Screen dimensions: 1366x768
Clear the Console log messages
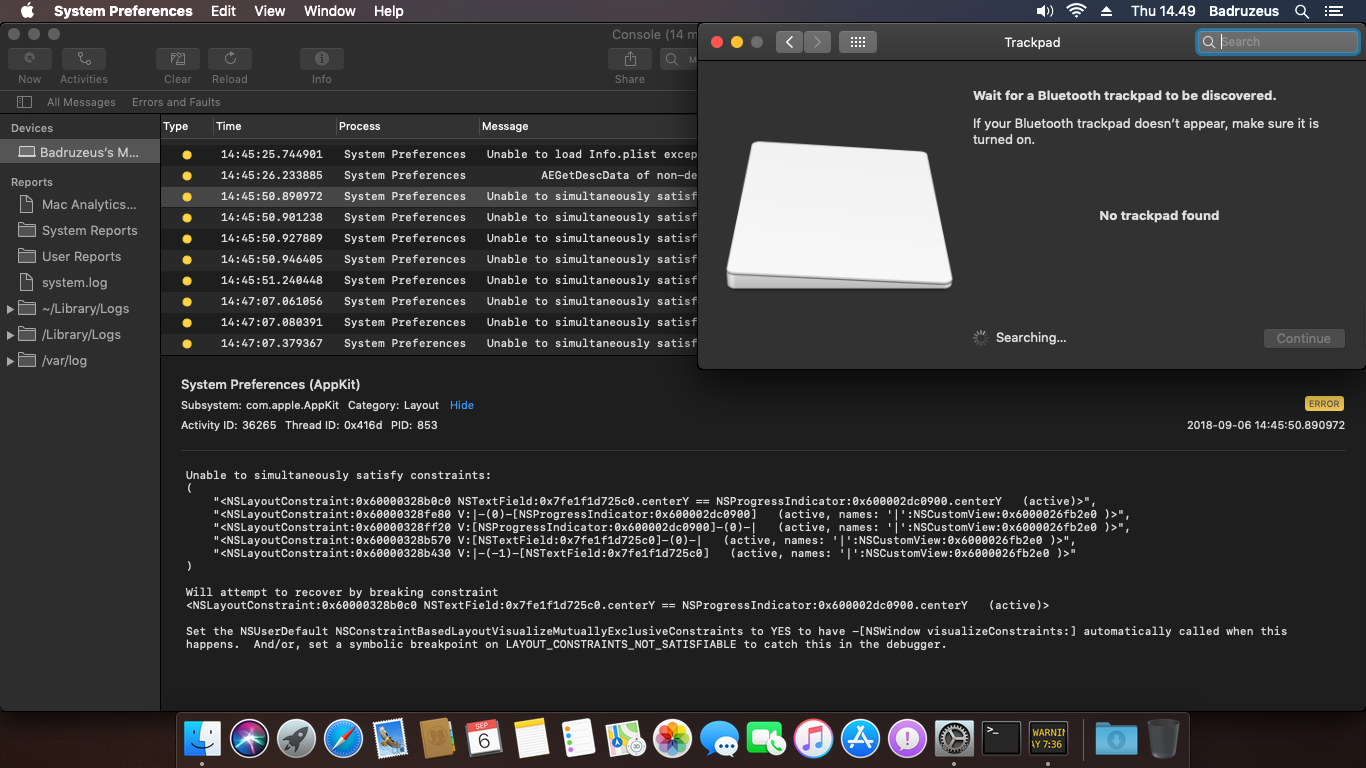point(178,59)
